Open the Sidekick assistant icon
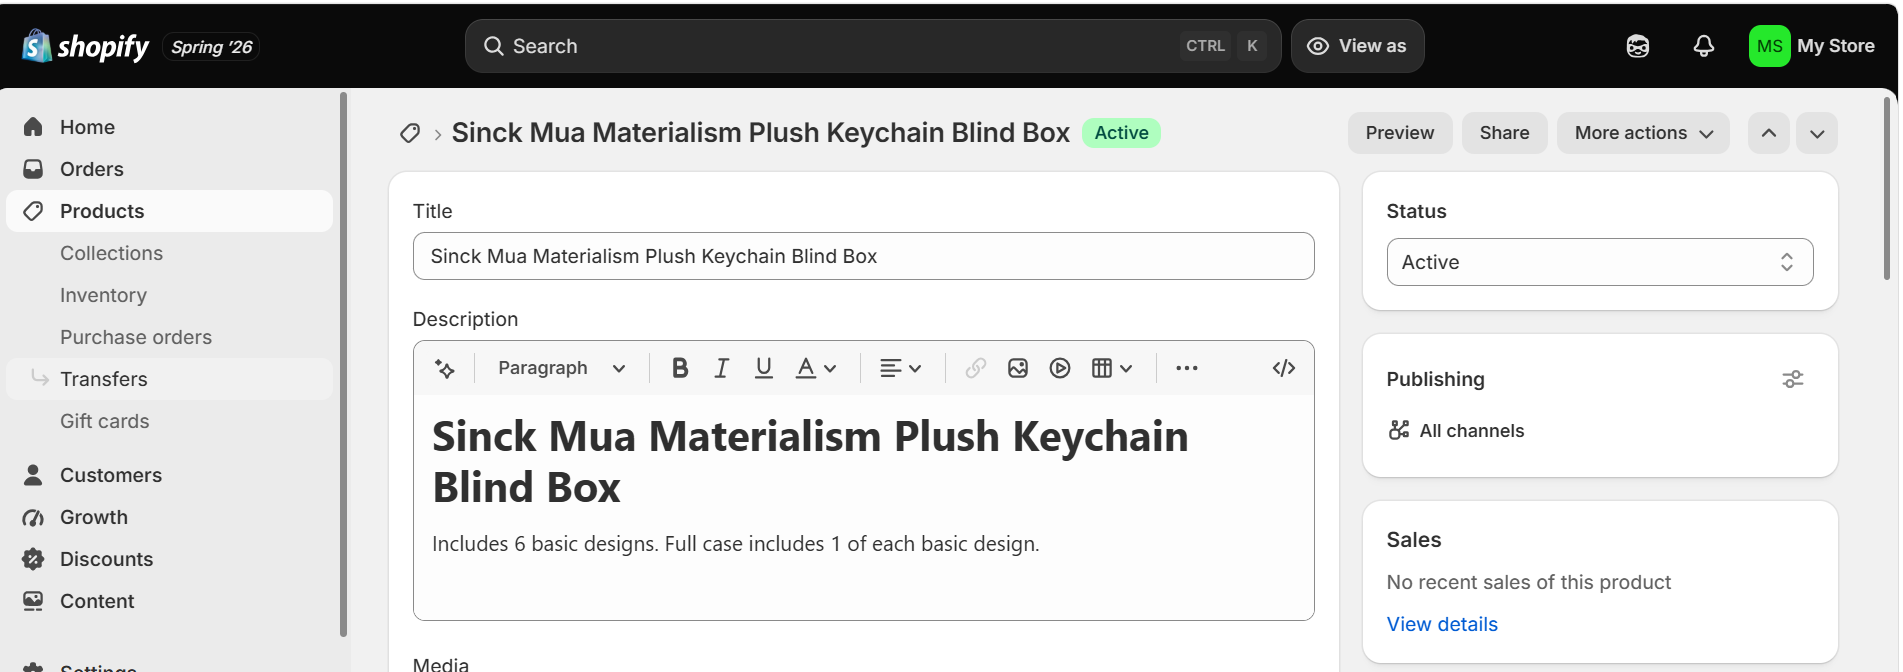Viewport: 1903px width, 672px height. [1637, 46]
